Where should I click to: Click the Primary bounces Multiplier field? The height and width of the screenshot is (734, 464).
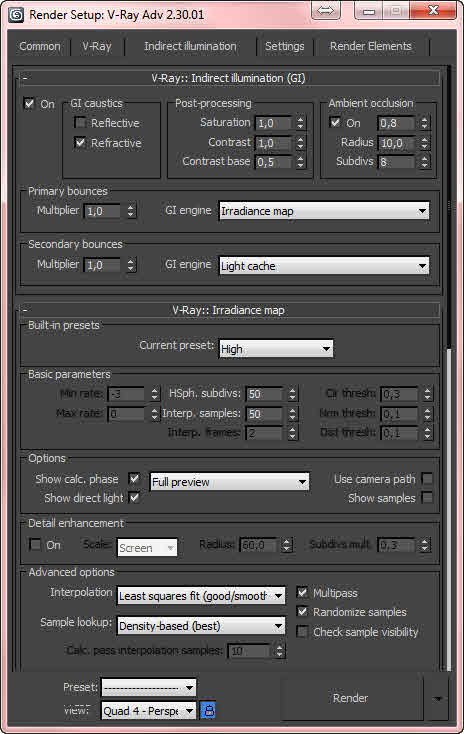(x=103, y=211)
